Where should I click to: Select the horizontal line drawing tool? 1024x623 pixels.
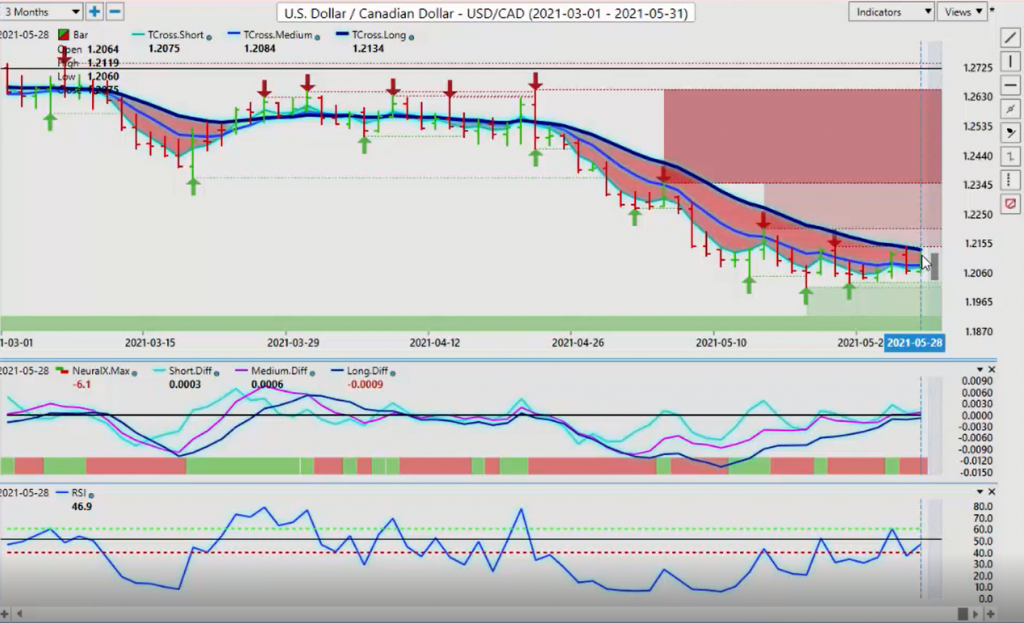[1009, 85]
